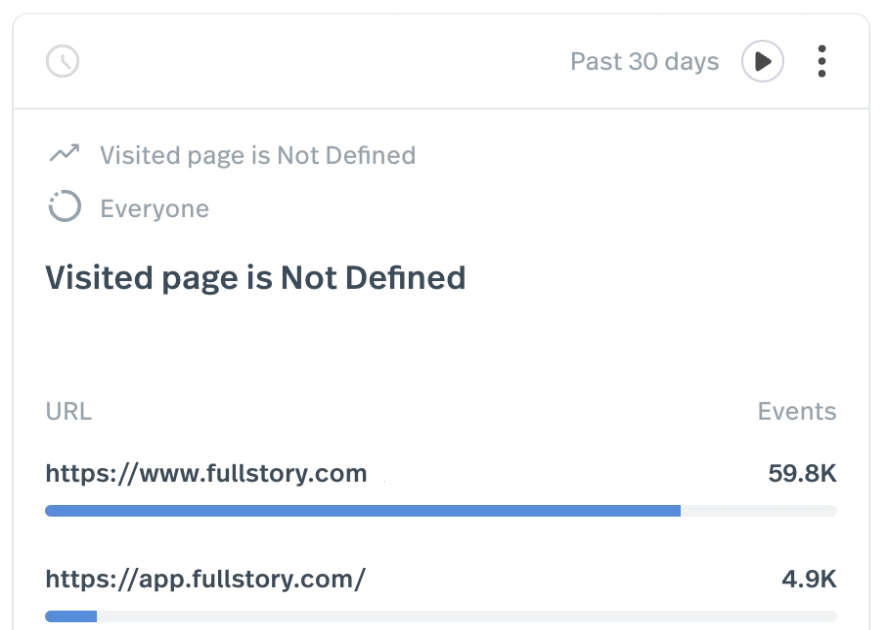888x630 pixels.
Task: Click the URL column header
Action: tap(68, 411)
